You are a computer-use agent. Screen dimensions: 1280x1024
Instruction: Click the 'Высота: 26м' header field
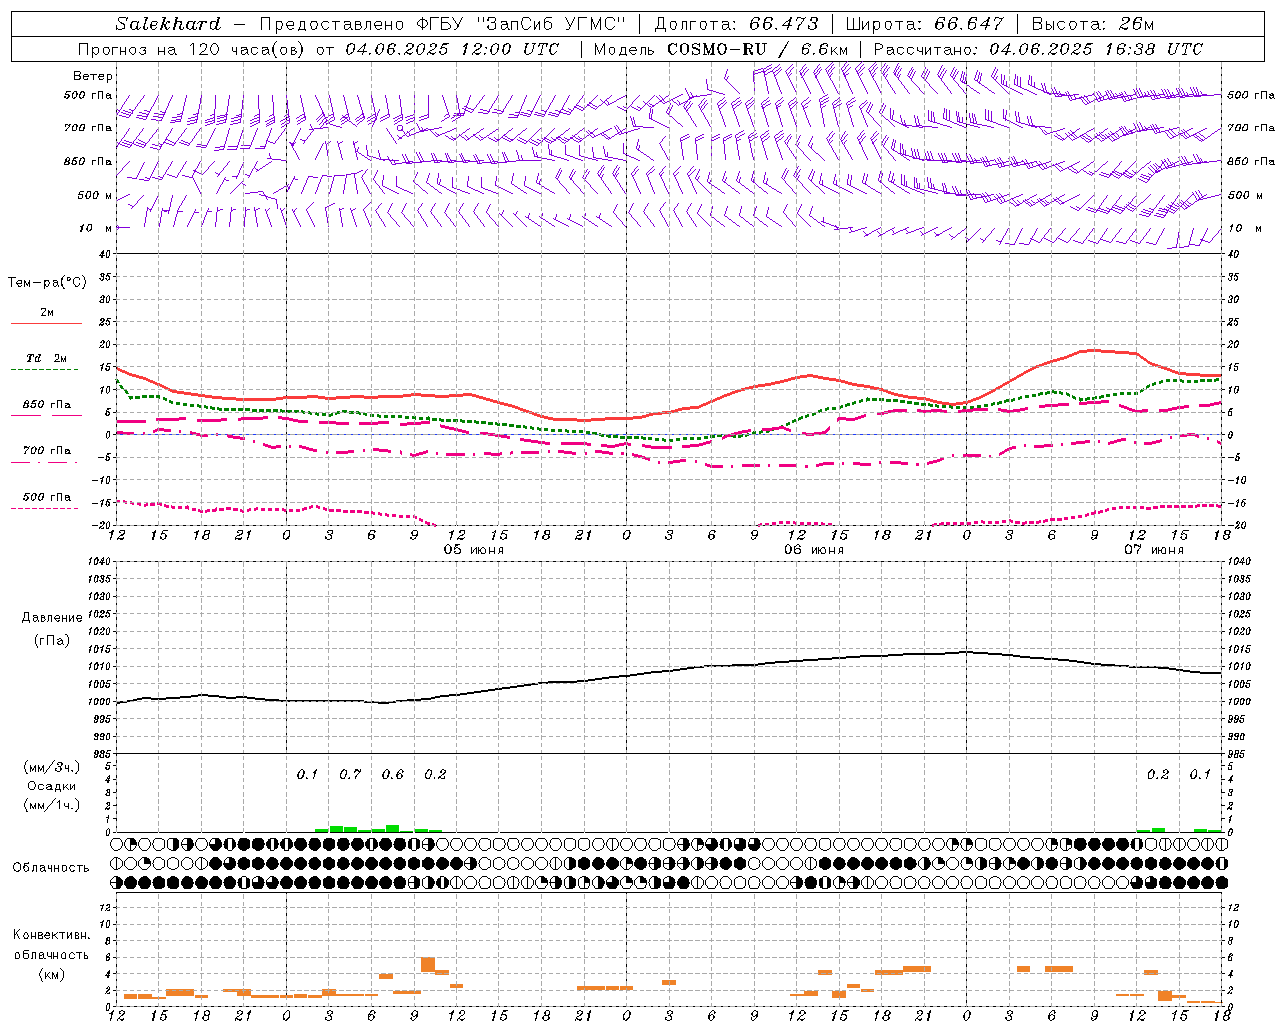pos(1093,24)
